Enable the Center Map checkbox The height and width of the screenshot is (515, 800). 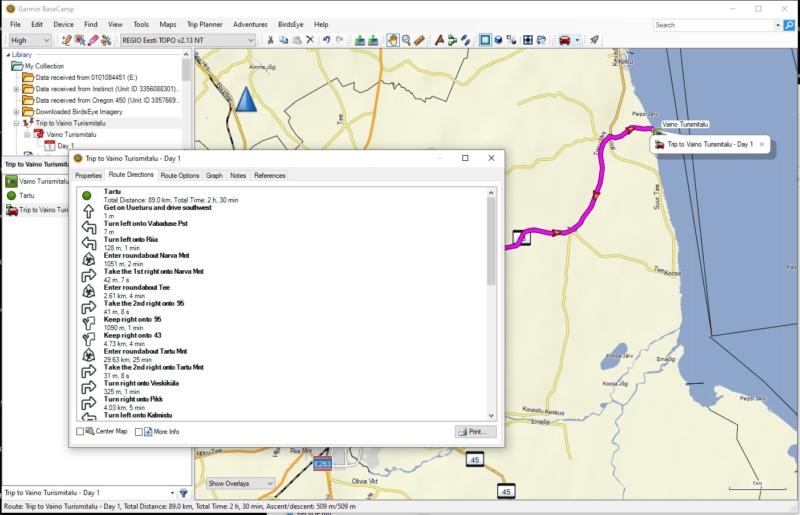81,432
